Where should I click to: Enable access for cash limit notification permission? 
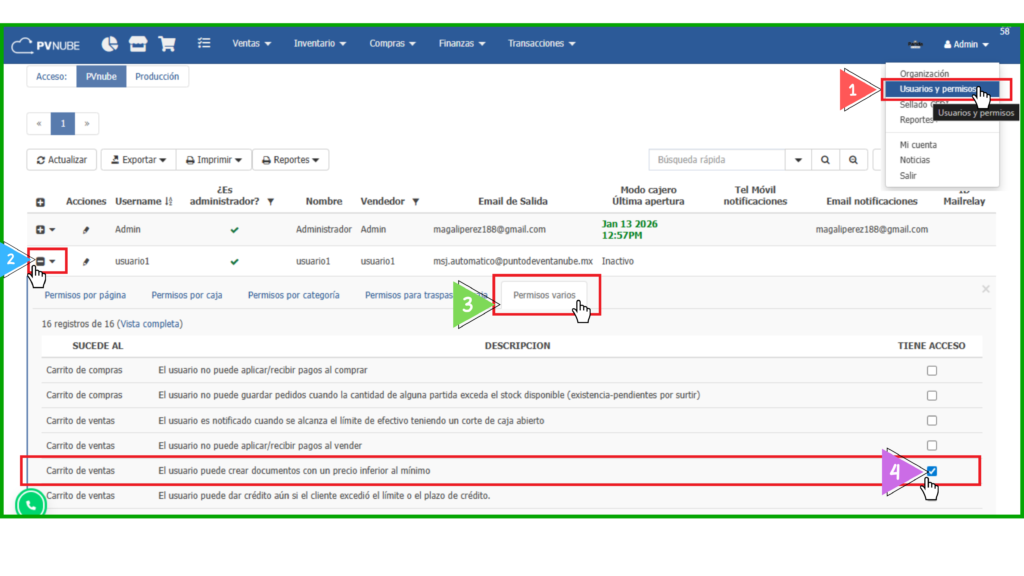[x=932, y=421]
